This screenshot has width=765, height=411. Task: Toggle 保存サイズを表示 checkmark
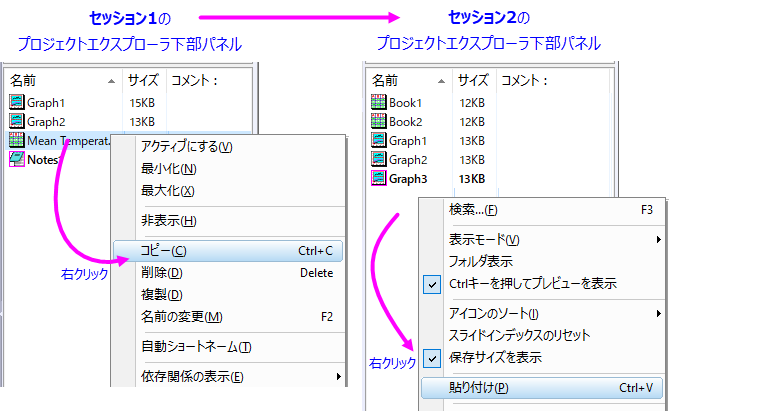pyautogui.click(x=432, y=358)
